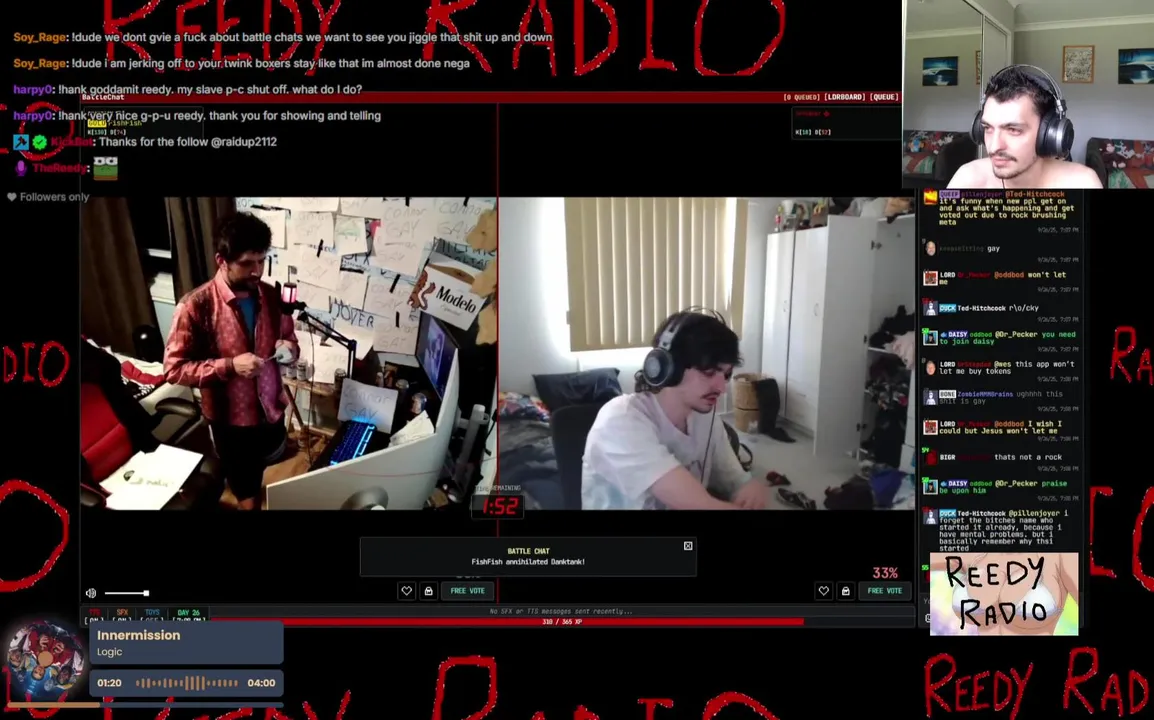Click the streamer webcam overlay
This screenshot has height=720, width=1154.
pos(1028,94)
